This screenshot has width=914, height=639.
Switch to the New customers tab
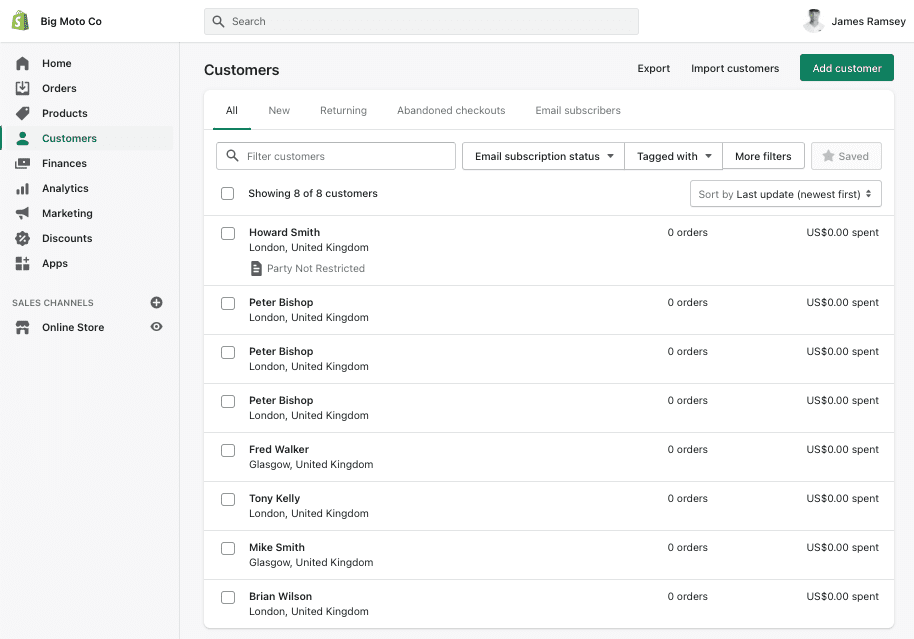tap(279, 110)
